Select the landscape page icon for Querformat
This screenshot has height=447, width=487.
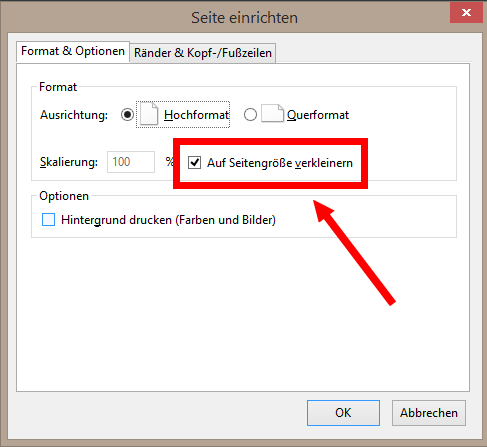click(x=272, y=114)
